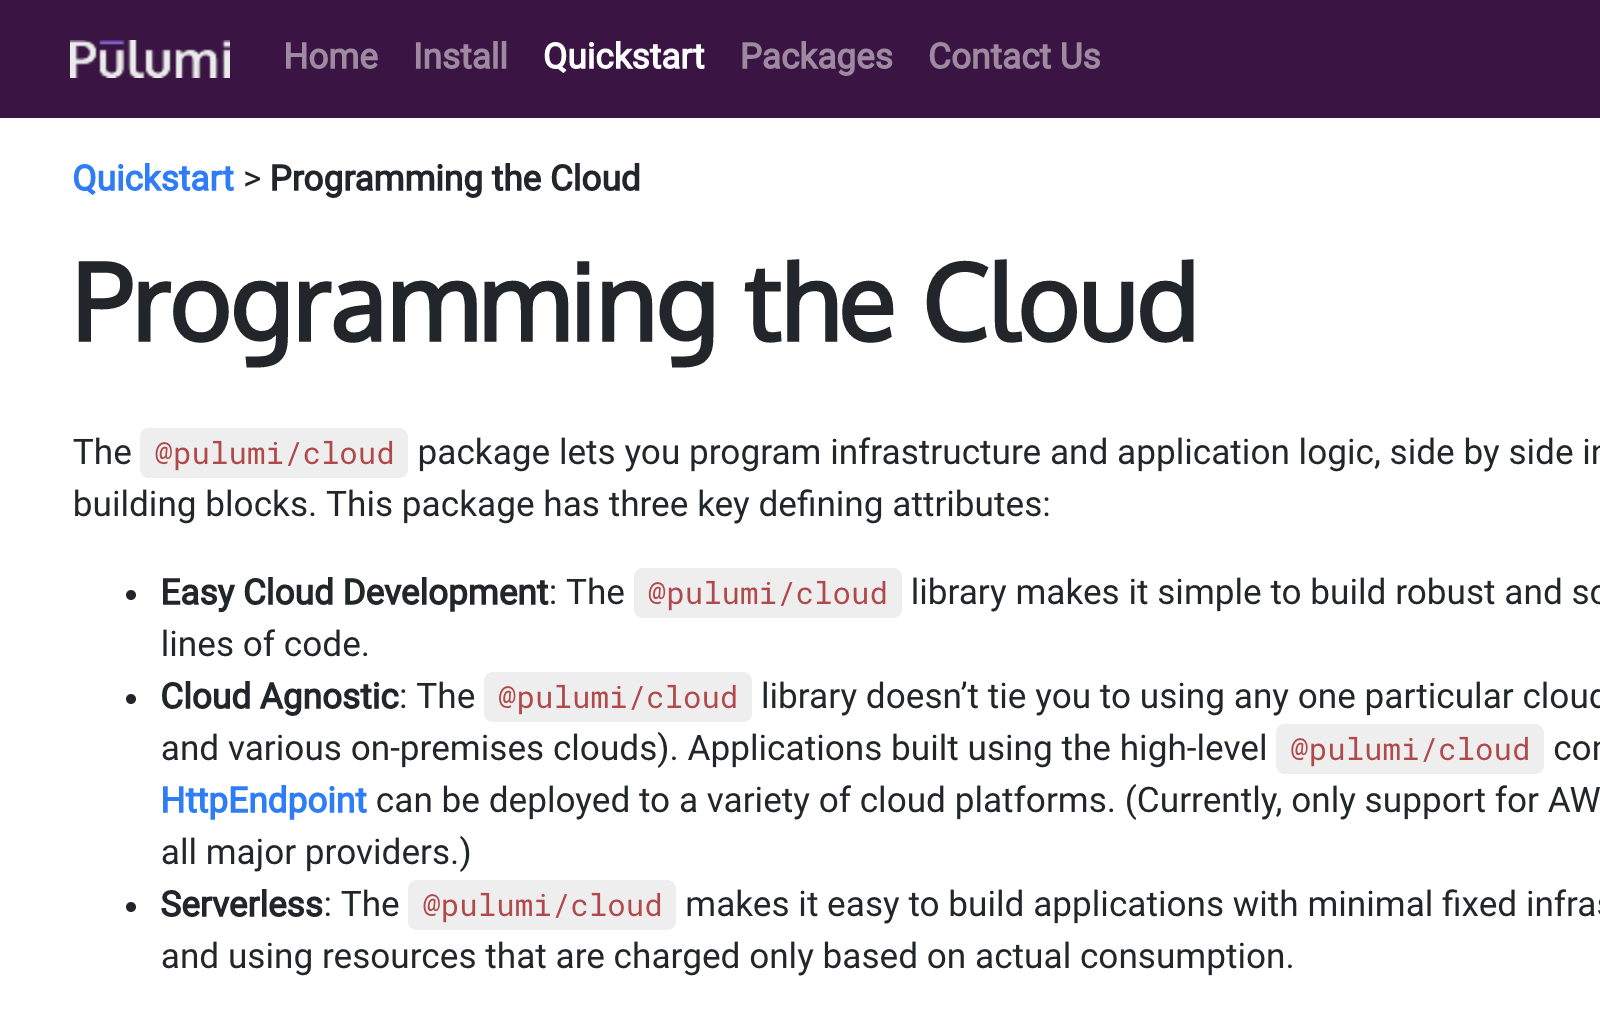Screen dimensions: 1600x1016
Task: Click the text 'all major providers.)'
Action: (x=316, y=853)
